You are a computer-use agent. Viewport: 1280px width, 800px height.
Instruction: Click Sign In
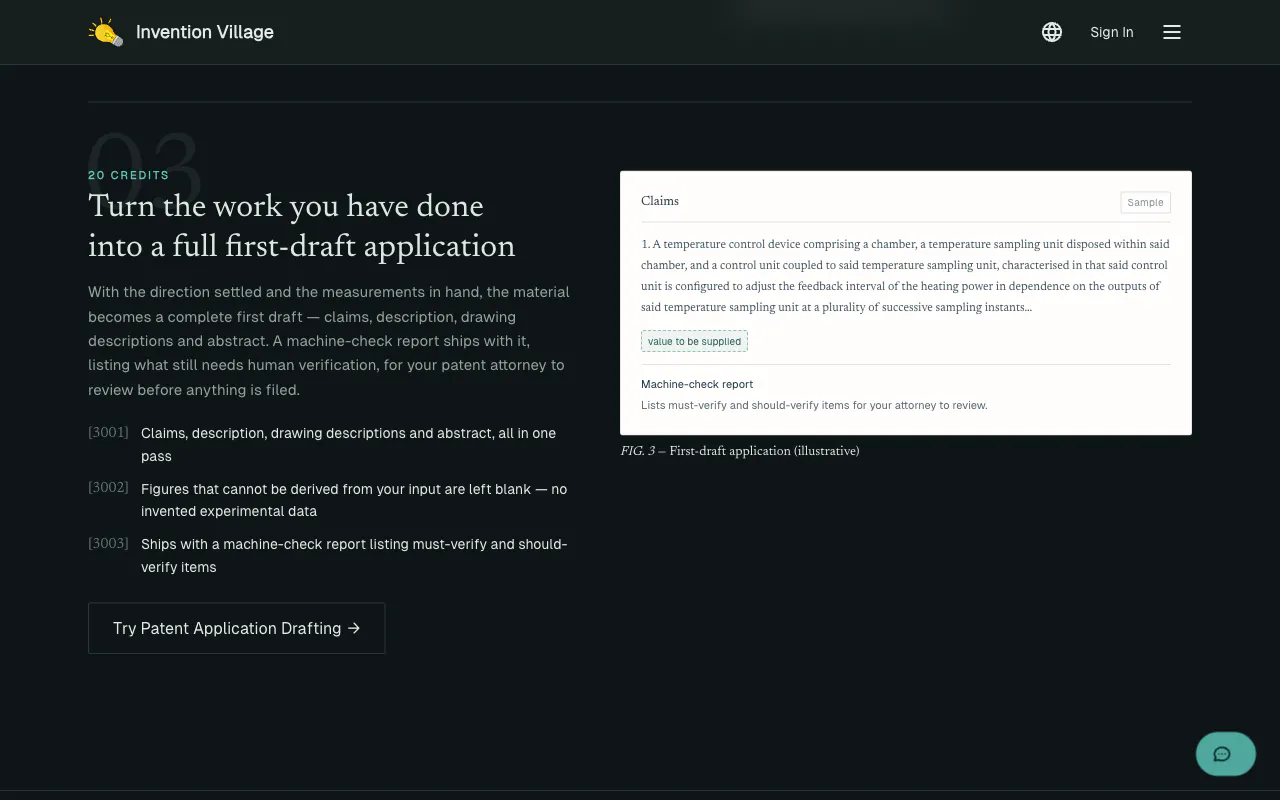point(1112,32)
